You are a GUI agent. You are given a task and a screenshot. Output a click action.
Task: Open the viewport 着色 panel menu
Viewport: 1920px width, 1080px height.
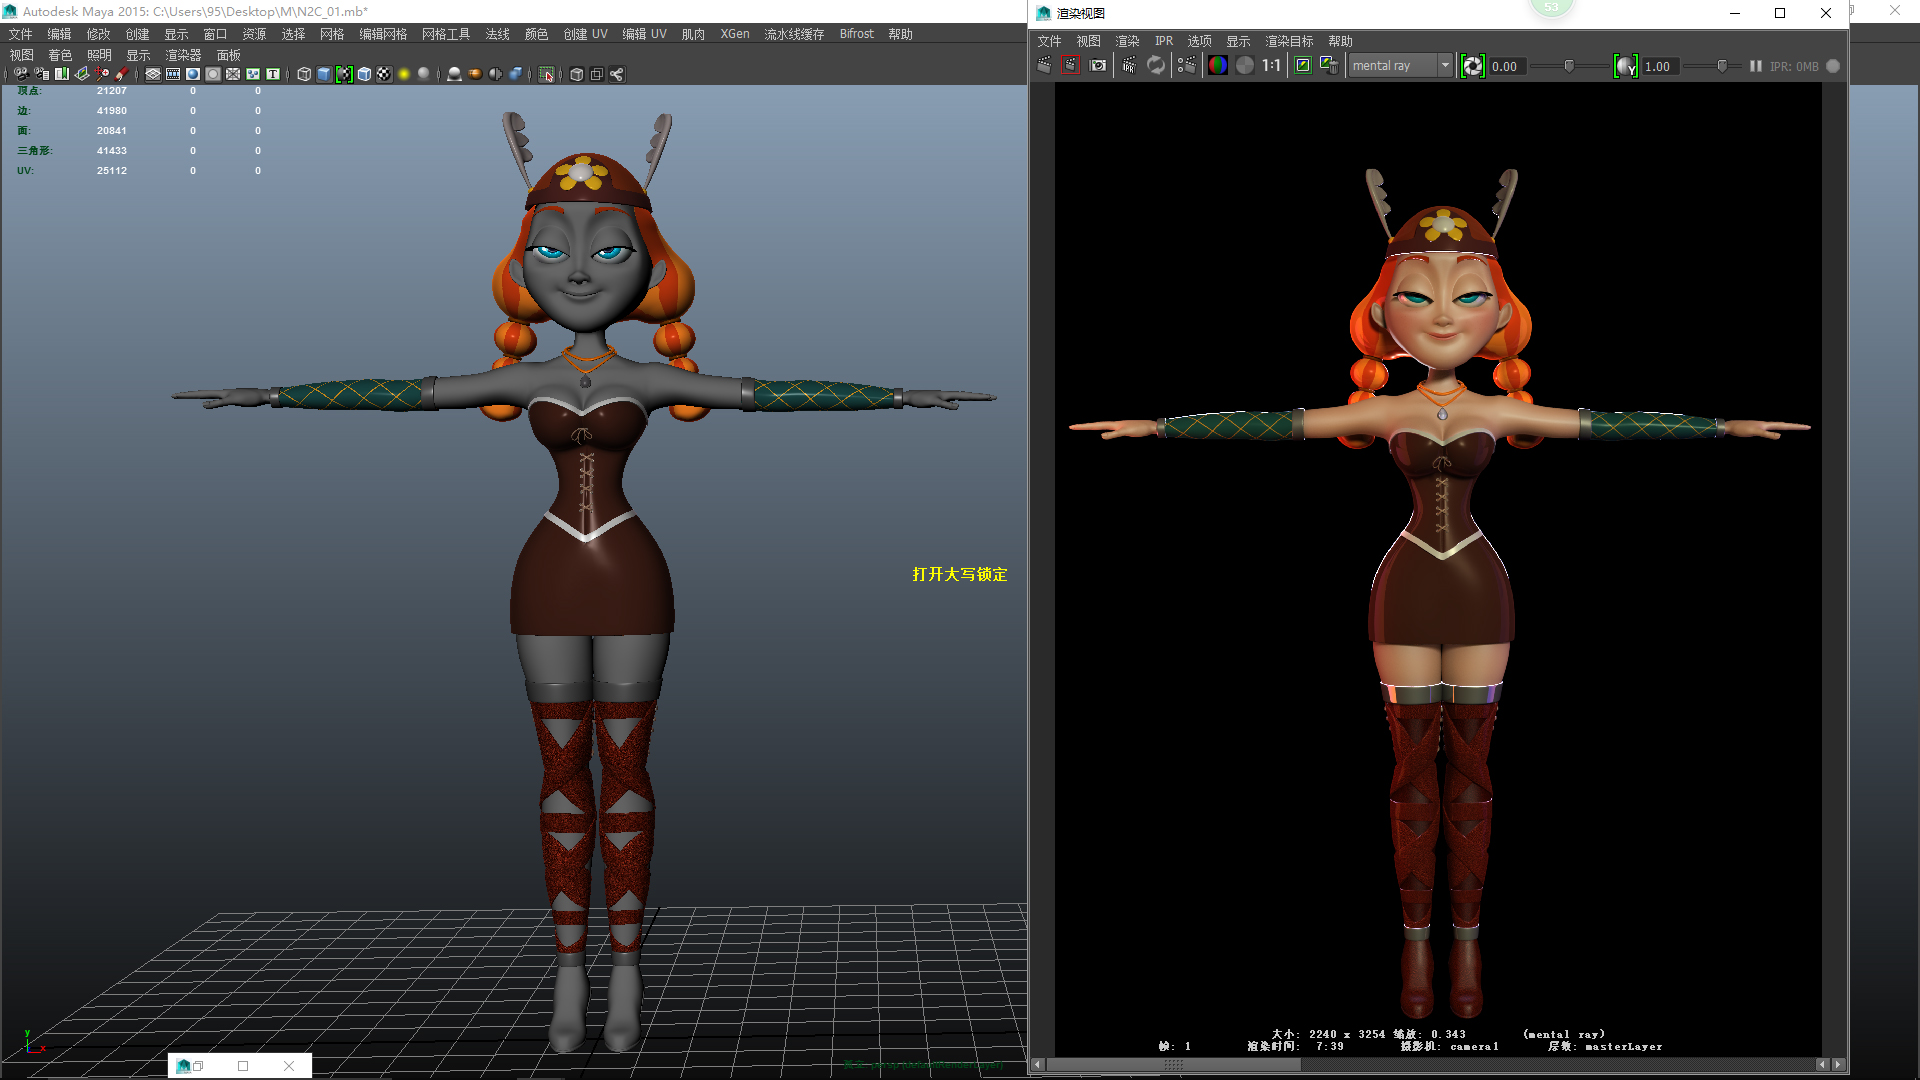point(60,55)
